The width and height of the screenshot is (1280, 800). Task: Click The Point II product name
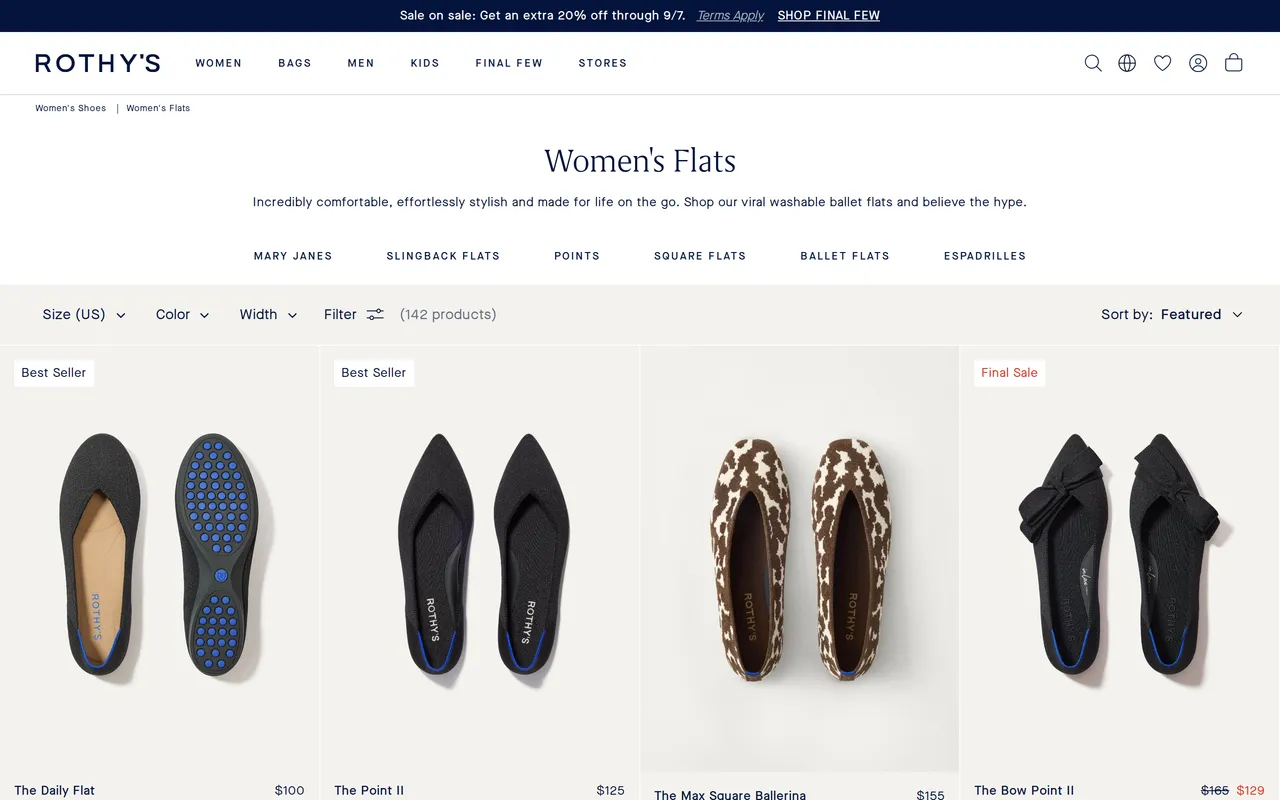point(369,790)
